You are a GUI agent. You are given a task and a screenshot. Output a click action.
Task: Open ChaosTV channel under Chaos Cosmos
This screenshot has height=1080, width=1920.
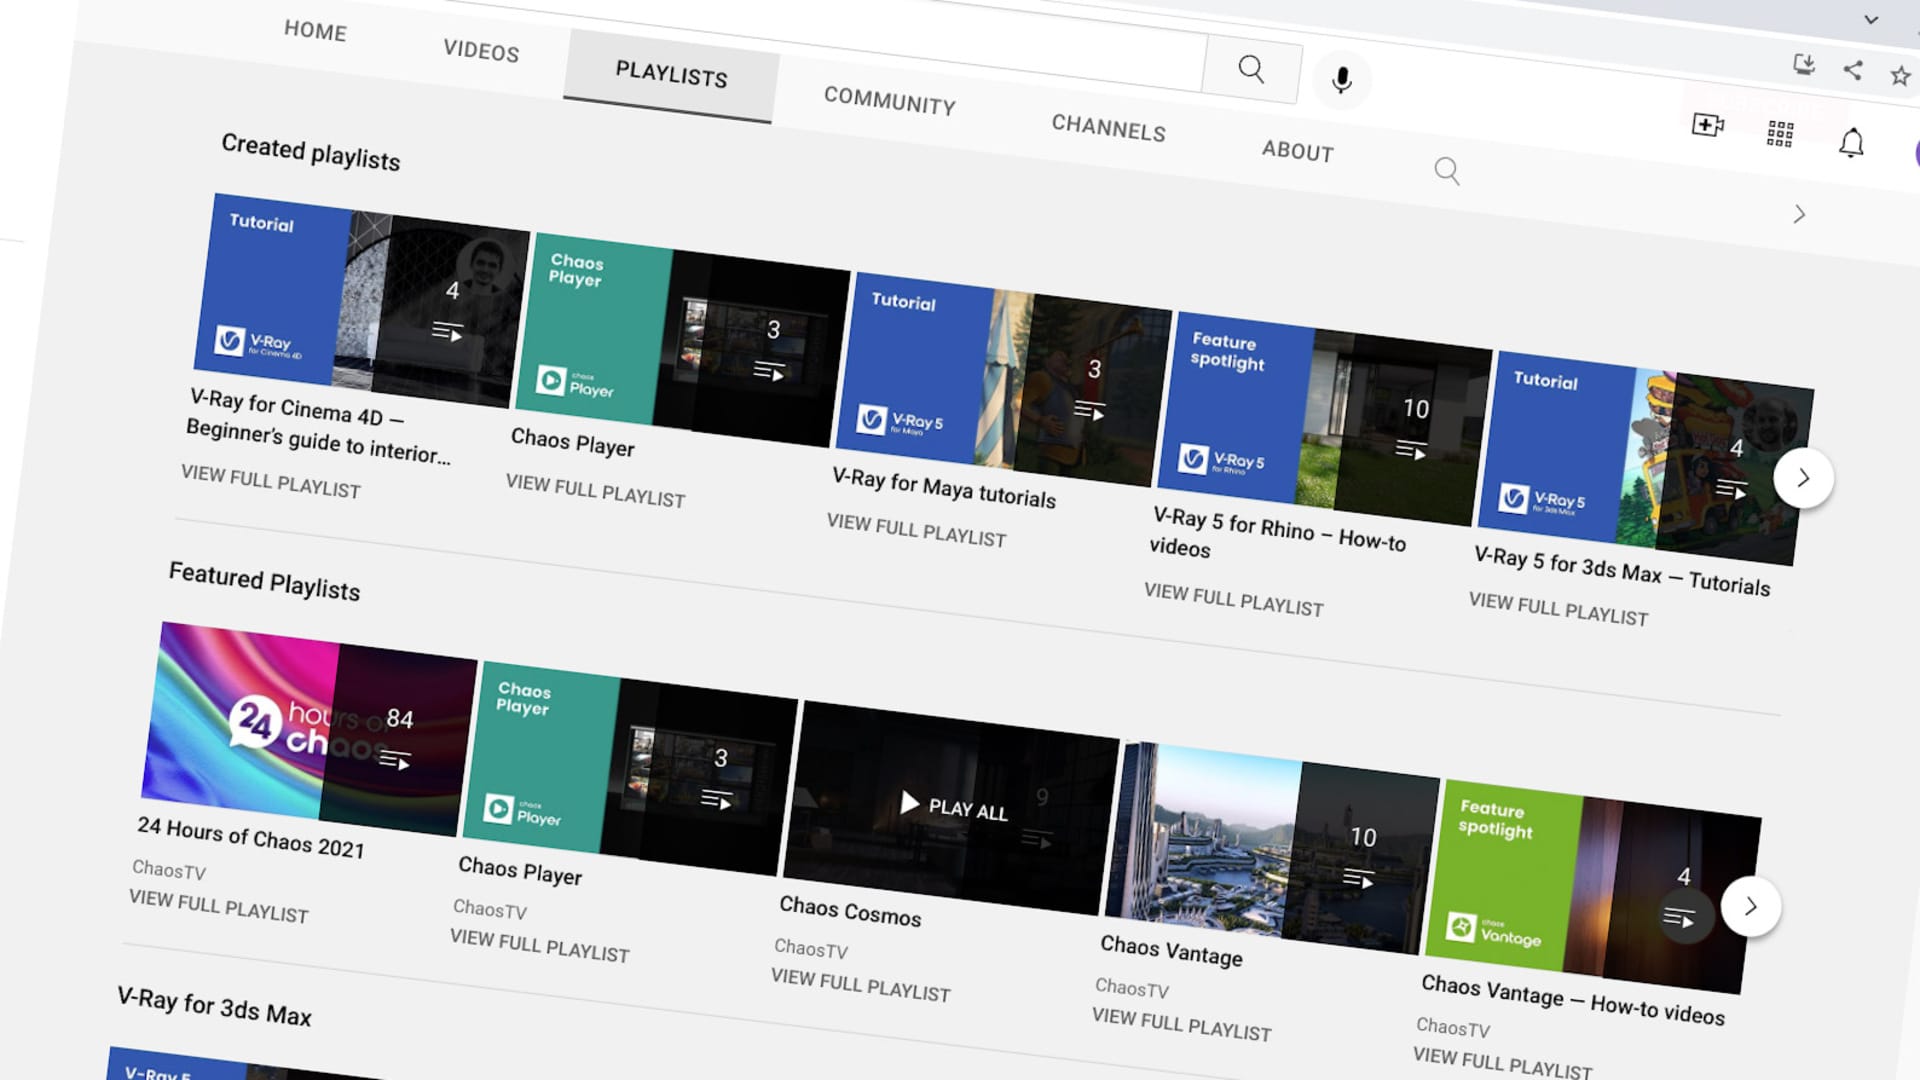pos(811,949)
